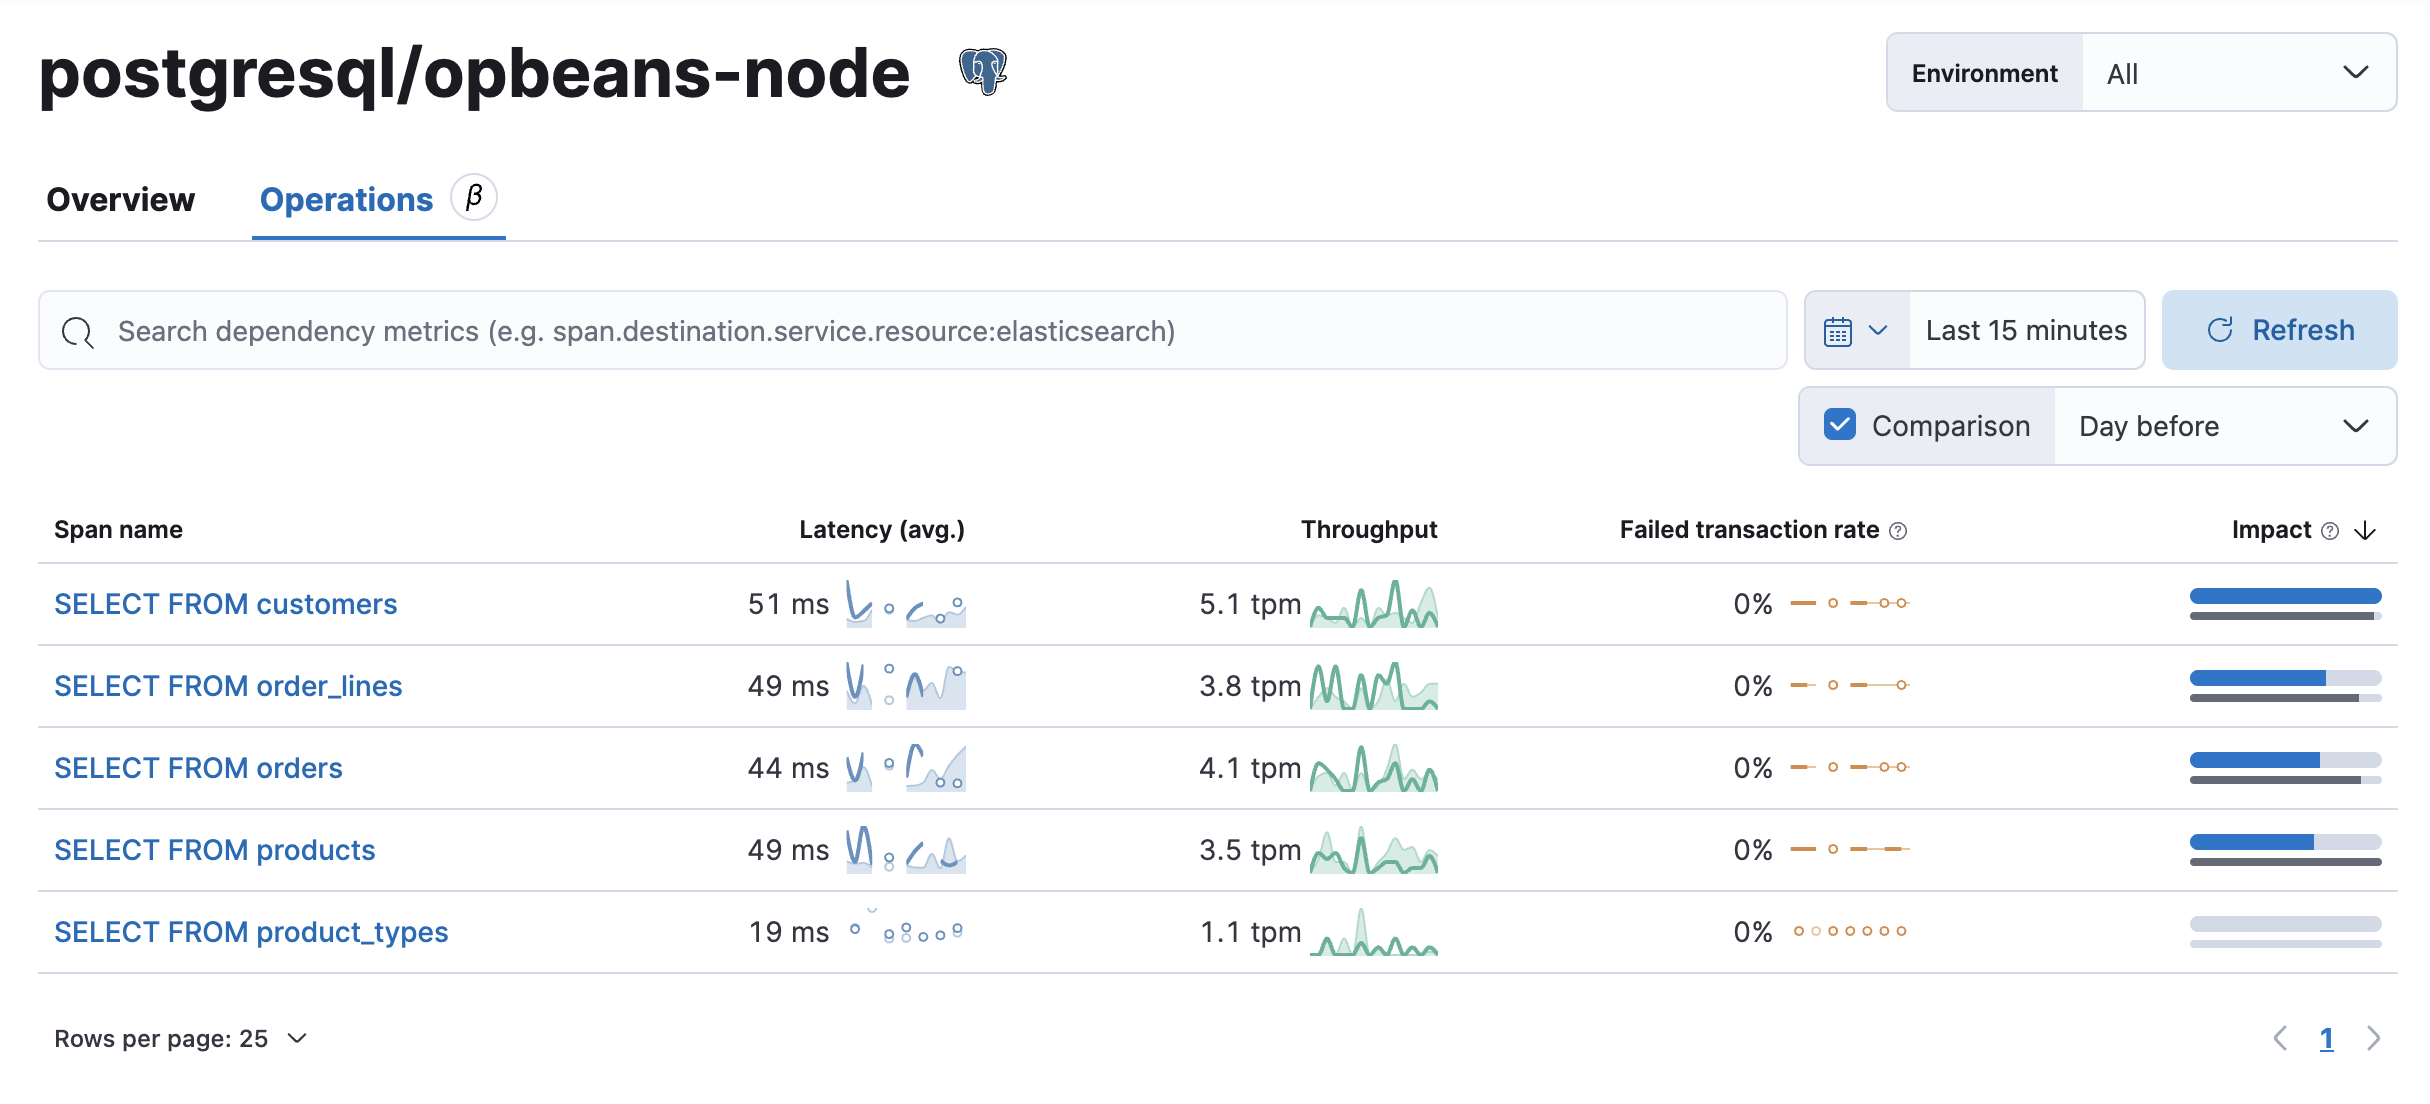Viewport: 2430px width, 1104px height.
Task: Open the SELECT FROM customers span details
Action: [x=225, y=603]
